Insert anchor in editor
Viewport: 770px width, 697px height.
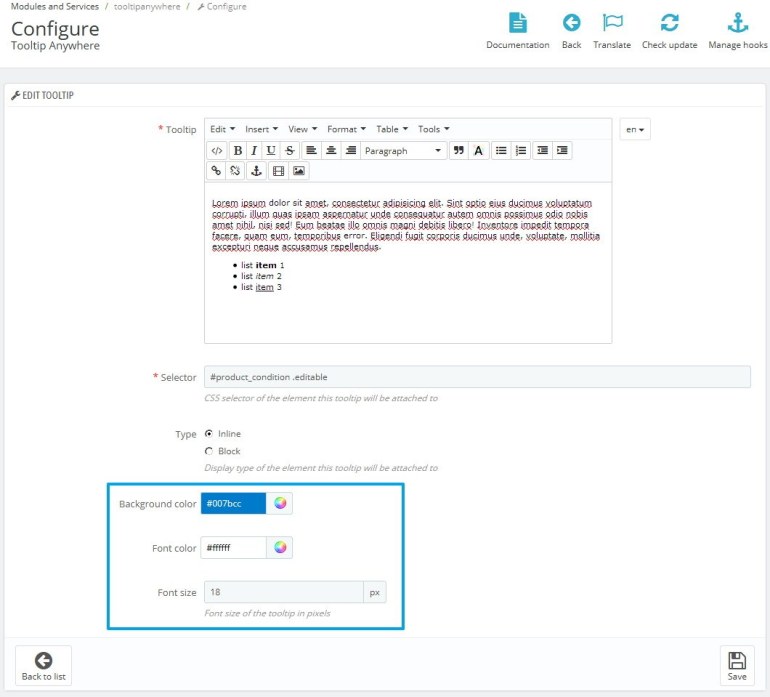click(256, 171)
